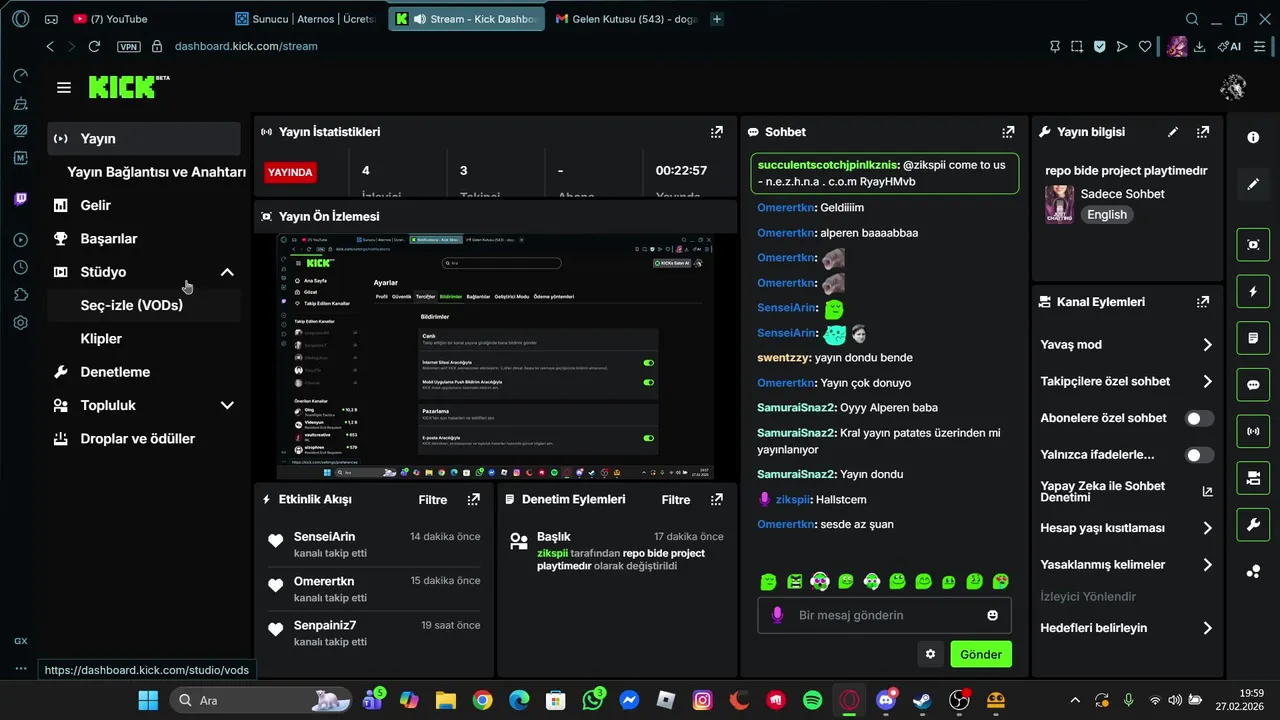The image size is (1280, 720).
Task: Switch to the Sunucu Aternos tab
Action: pos(305,19)
